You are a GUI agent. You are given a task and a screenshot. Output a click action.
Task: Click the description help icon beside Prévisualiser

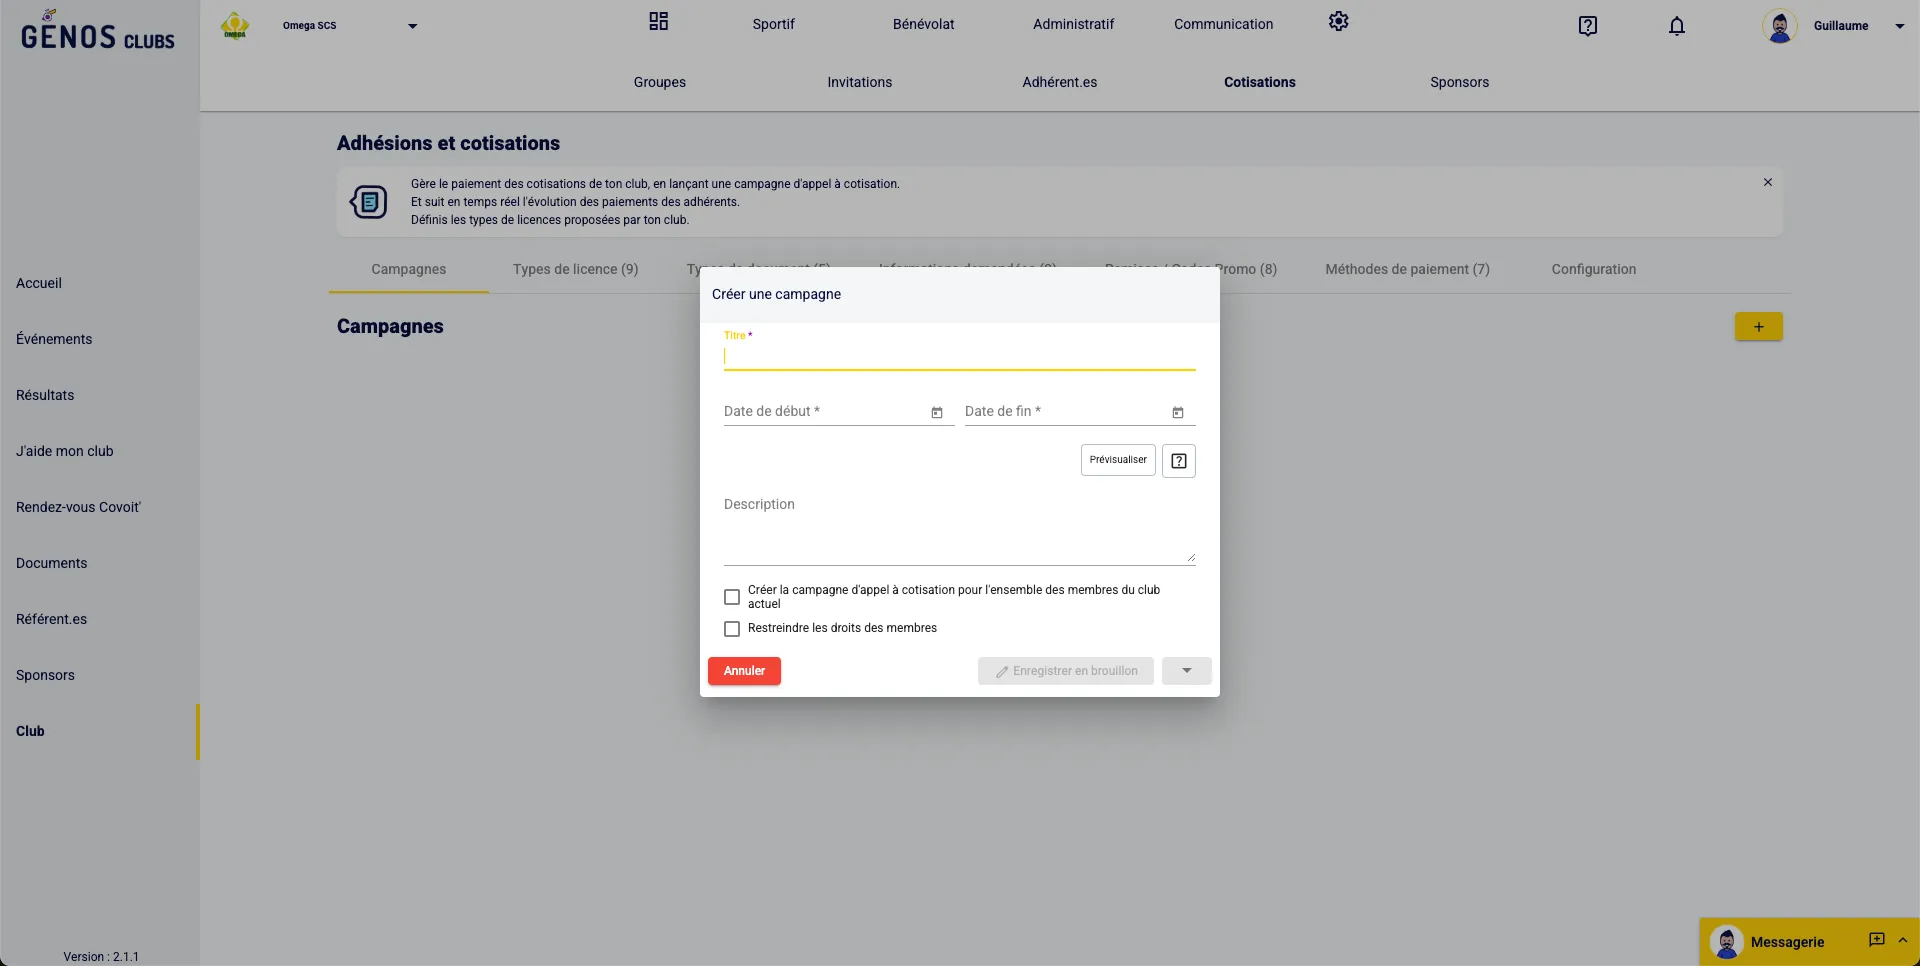pyautogui.click(x=1179, y=461)
